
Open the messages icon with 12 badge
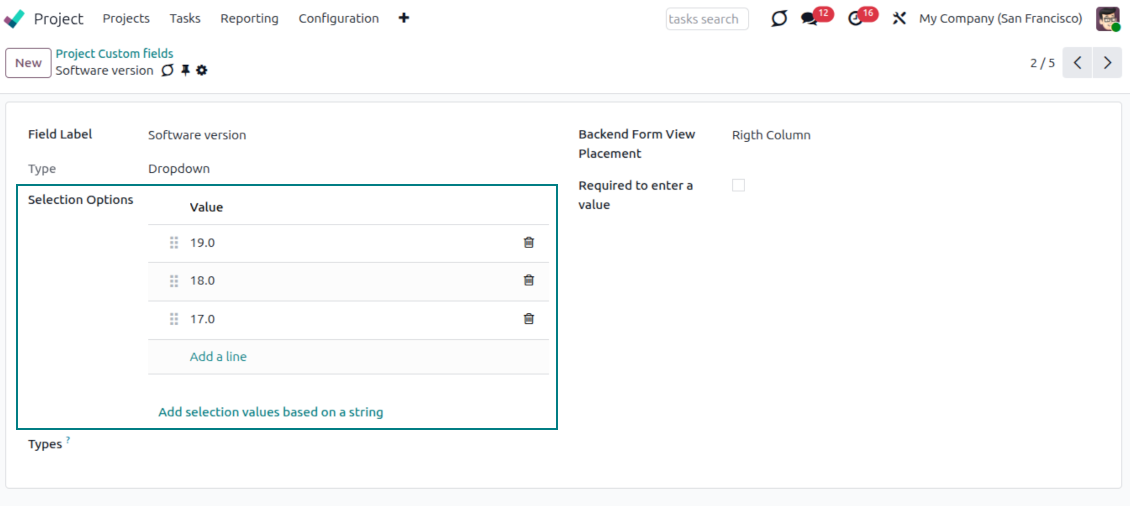(809, 19)
